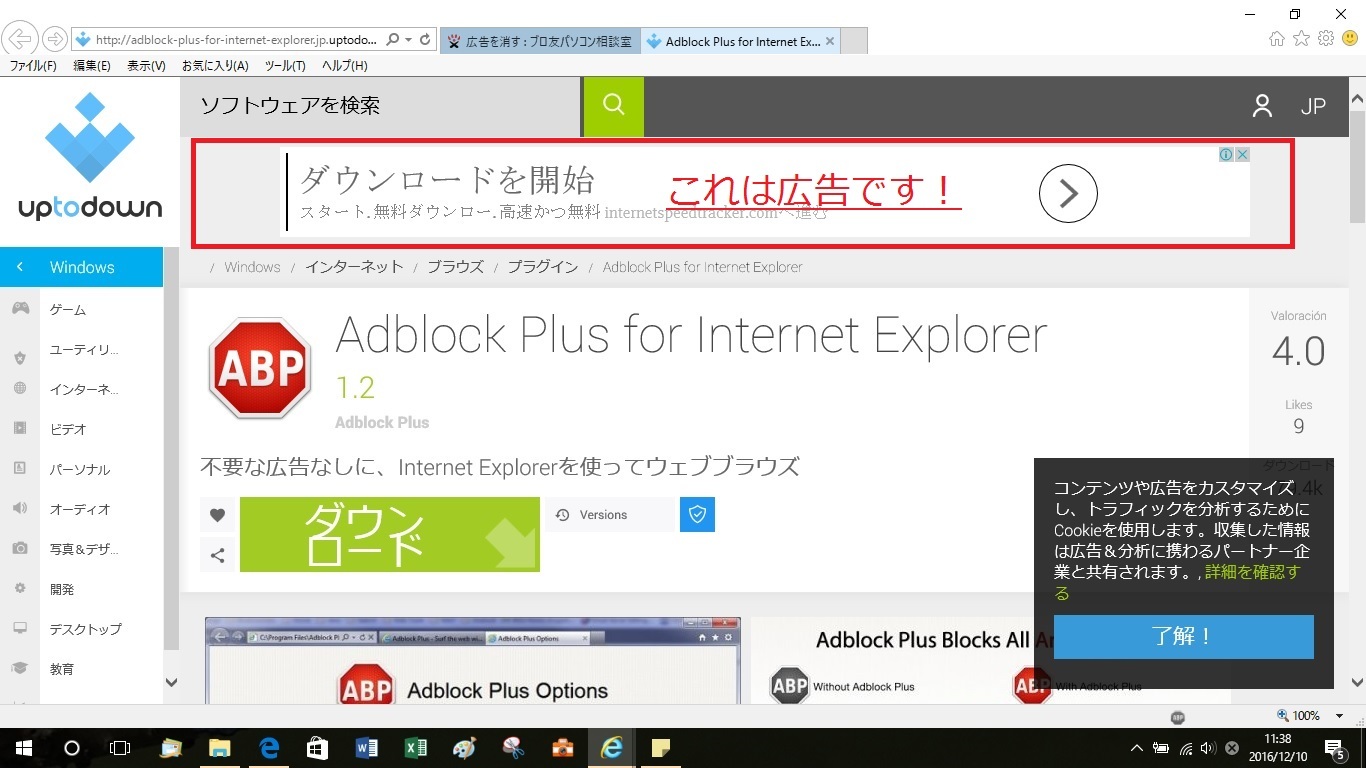Screen dimensions: 1366x768
Task: Open Edge browser on the taskbar
Action: pos(269,748)
